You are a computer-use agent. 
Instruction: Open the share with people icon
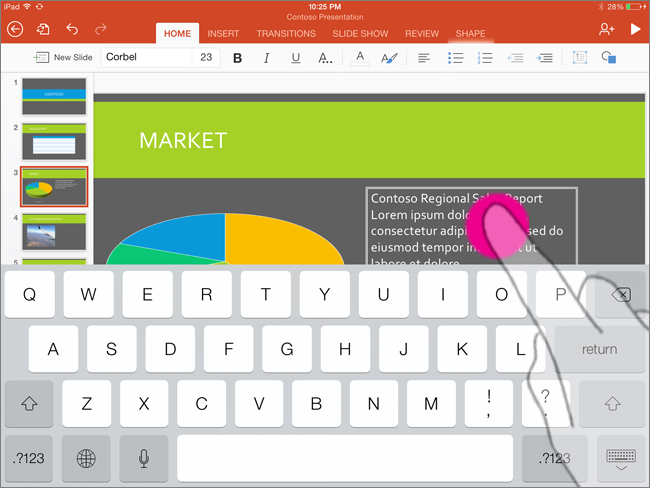click(606, 30)
